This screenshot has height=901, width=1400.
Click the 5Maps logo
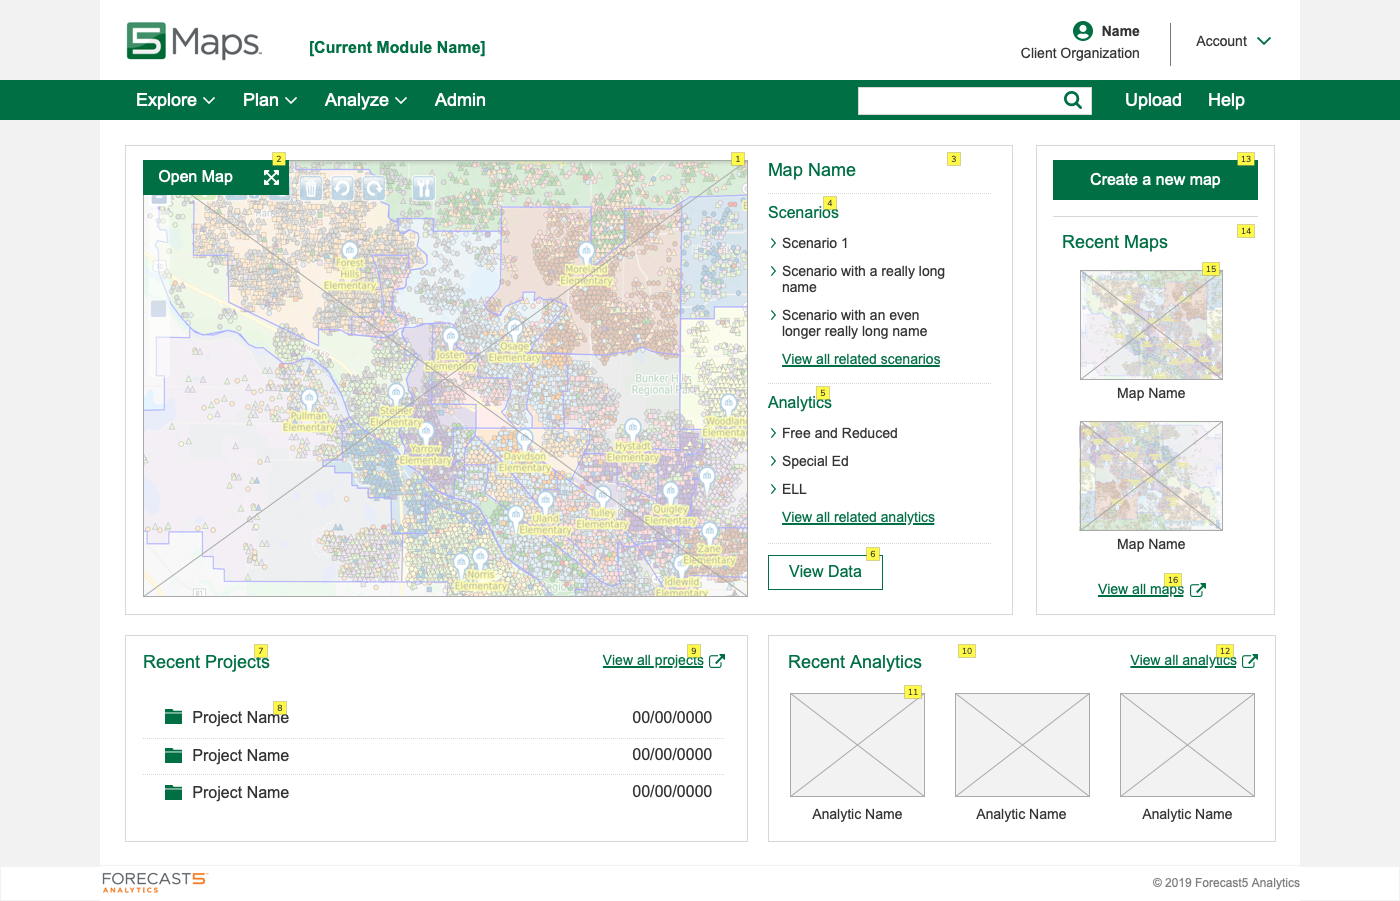[194, 42]
